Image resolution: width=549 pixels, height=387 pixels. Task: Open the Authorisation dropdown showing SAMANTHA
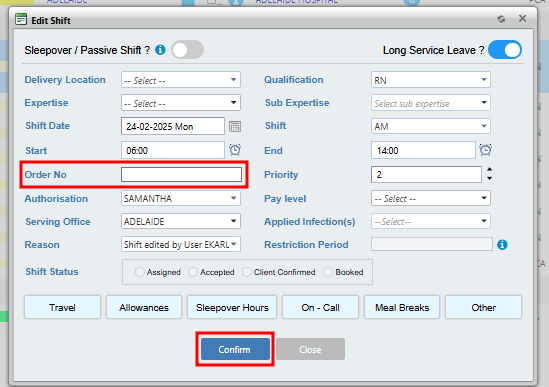tap(181, 198)
